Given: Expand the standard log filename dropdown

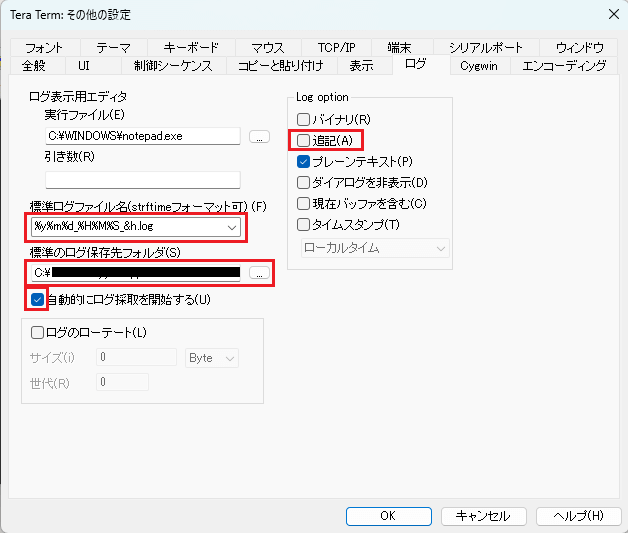Looking at the screenshot, I should [232, 227].
